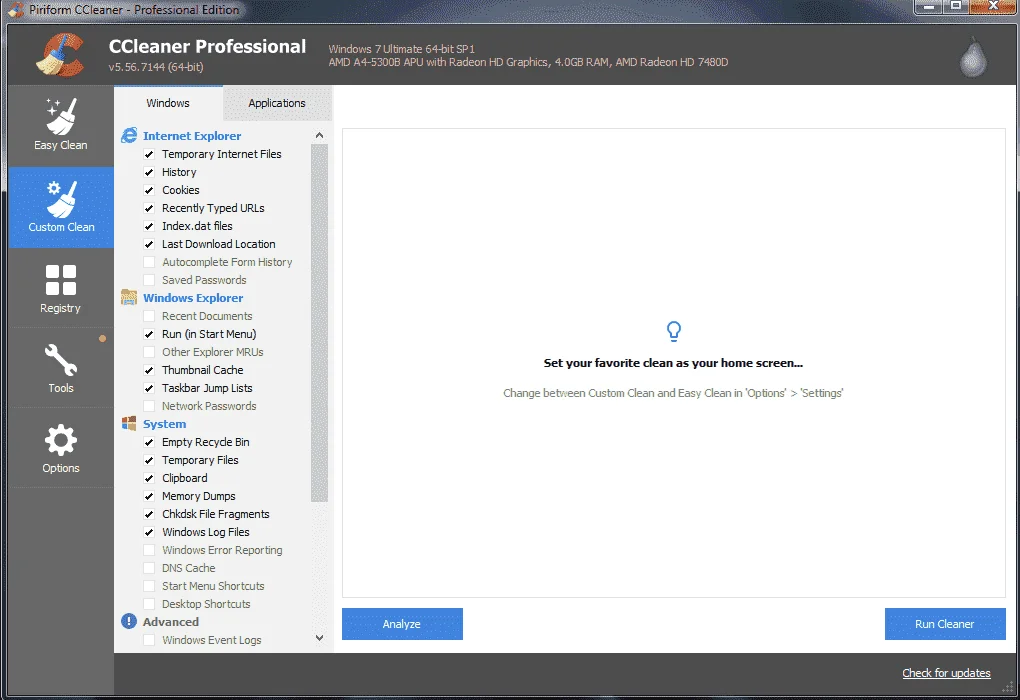Uncheck Temporary Files under System
The image size is (1020, 700).
[149, 460]
